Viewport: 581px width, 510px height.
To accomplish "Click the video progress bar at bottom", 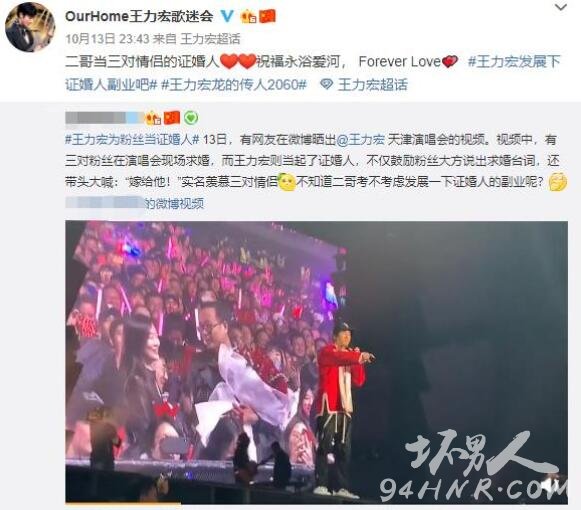I will 316,503.
